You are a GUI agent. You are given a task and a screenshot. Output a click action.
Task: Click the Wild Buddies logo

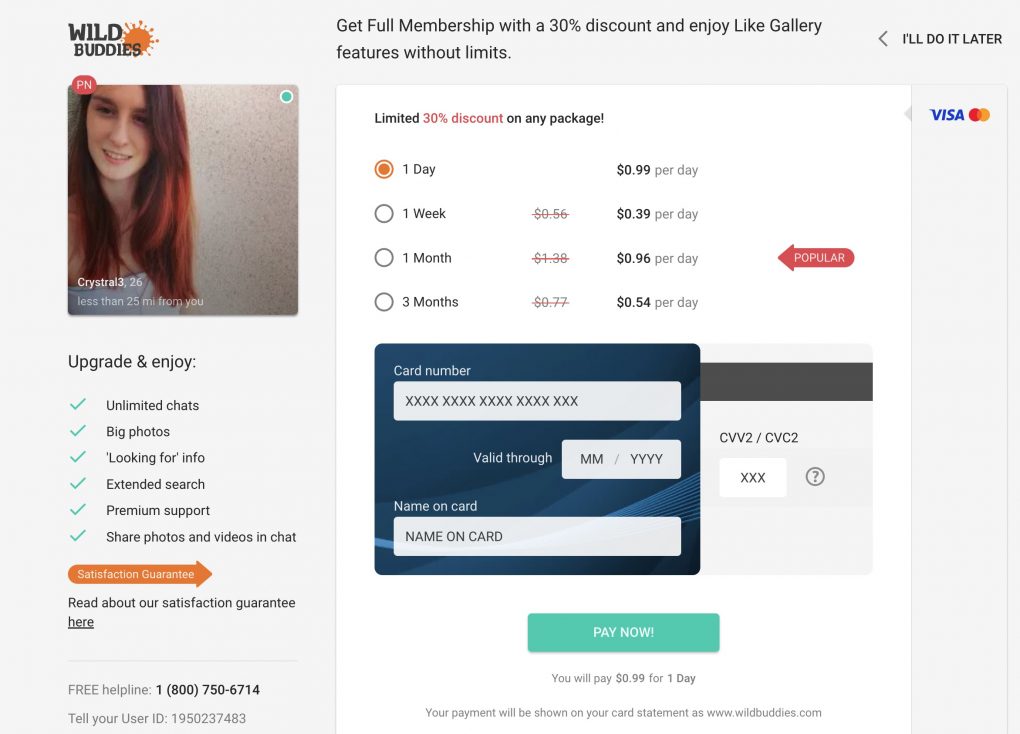(x=112, y=40)
